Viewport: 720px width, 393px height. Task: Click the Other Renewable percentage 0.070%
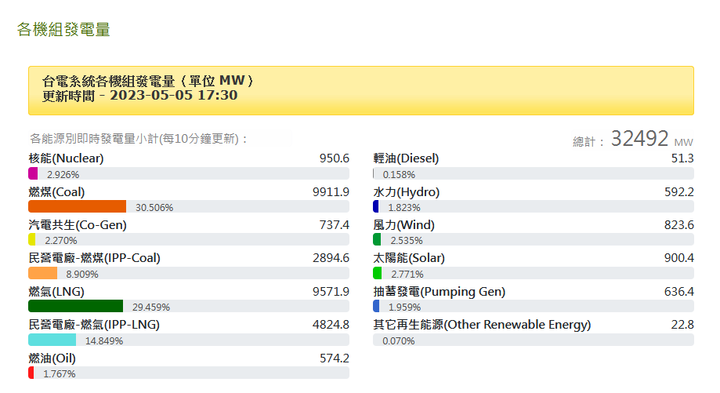pyautogui.click(x=399, y=341)
